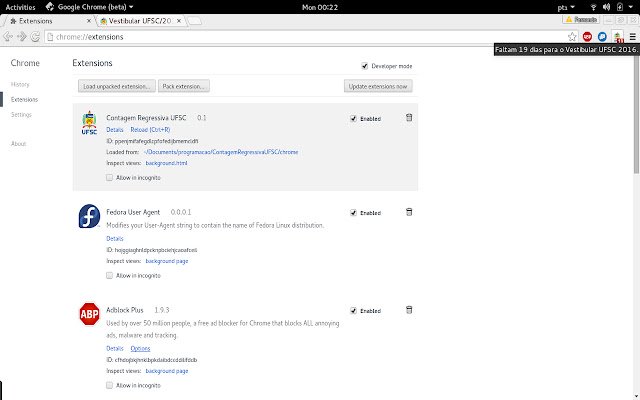Viewport: 640px width, 400px height.
Task: Open the pt1 keyboard layout dropdown
Action: tap(566, 7)
